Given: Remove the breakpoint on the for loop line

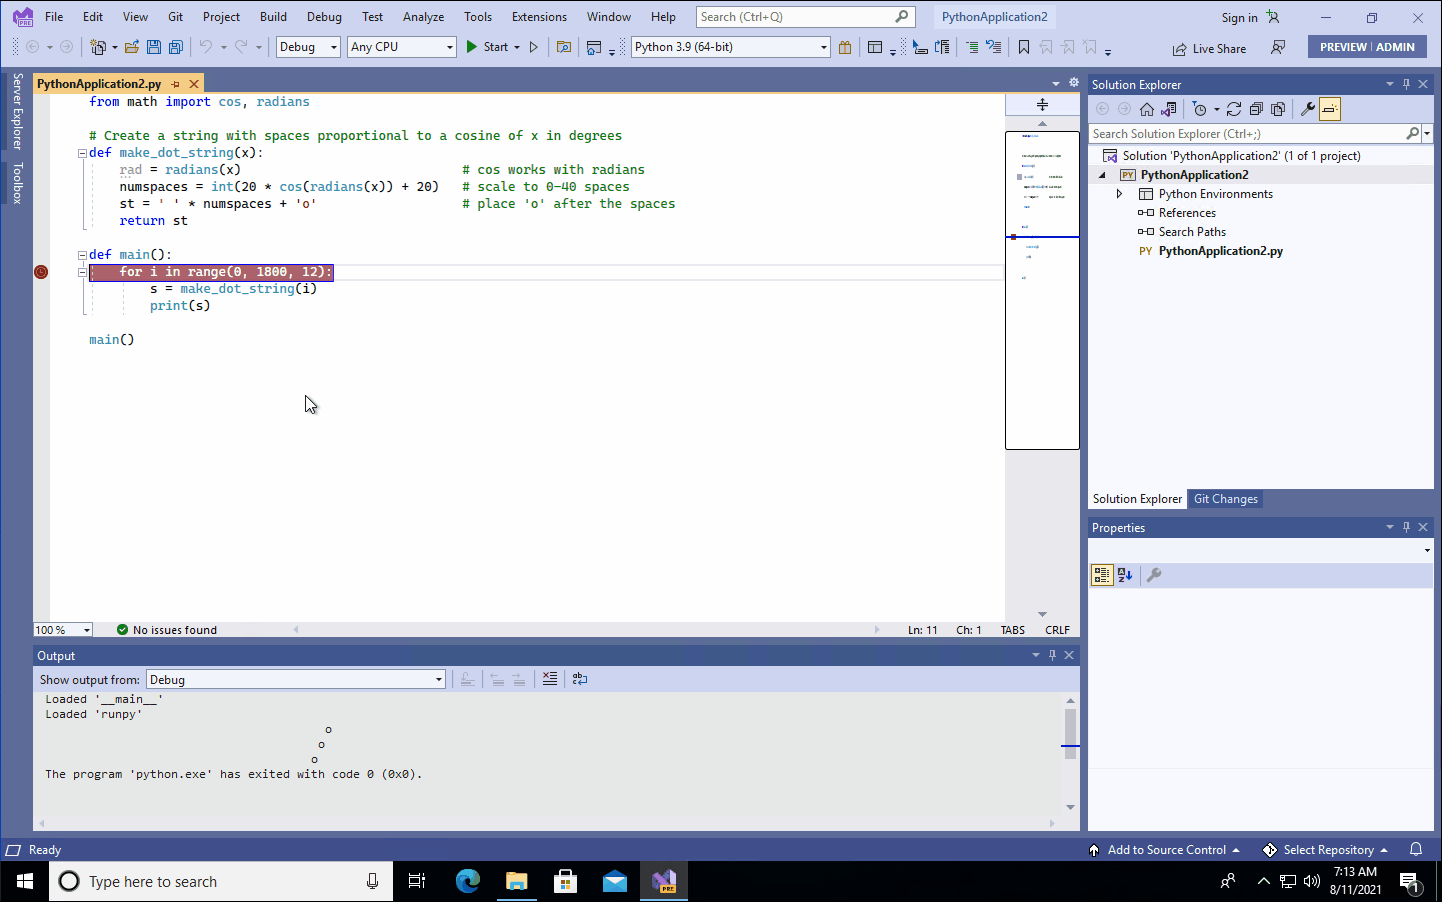Looking at the screenshot, I should pyautogui.click(x=41, y=272).
